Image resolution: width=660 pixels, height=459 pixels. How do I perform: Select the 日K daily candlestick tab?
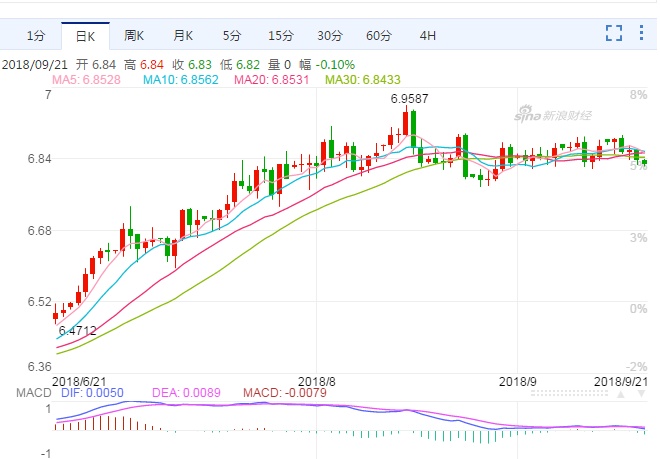85,36
